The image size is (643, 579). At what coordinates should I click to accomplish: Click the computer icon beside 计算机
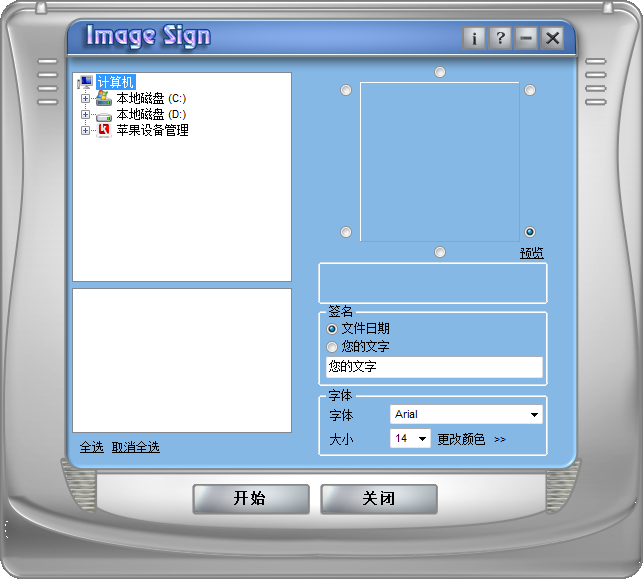pos(85,82)
